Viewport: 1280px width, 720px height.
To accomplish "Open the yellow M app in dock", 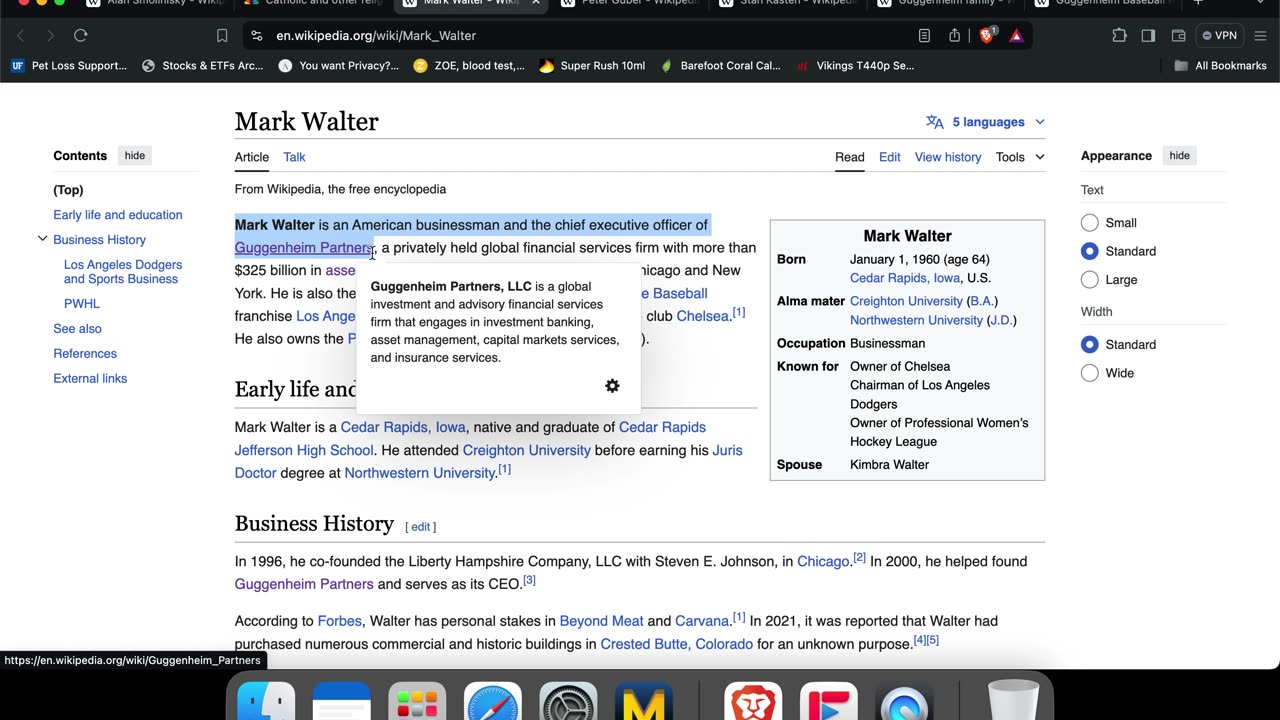I will (x=644, y=703).
